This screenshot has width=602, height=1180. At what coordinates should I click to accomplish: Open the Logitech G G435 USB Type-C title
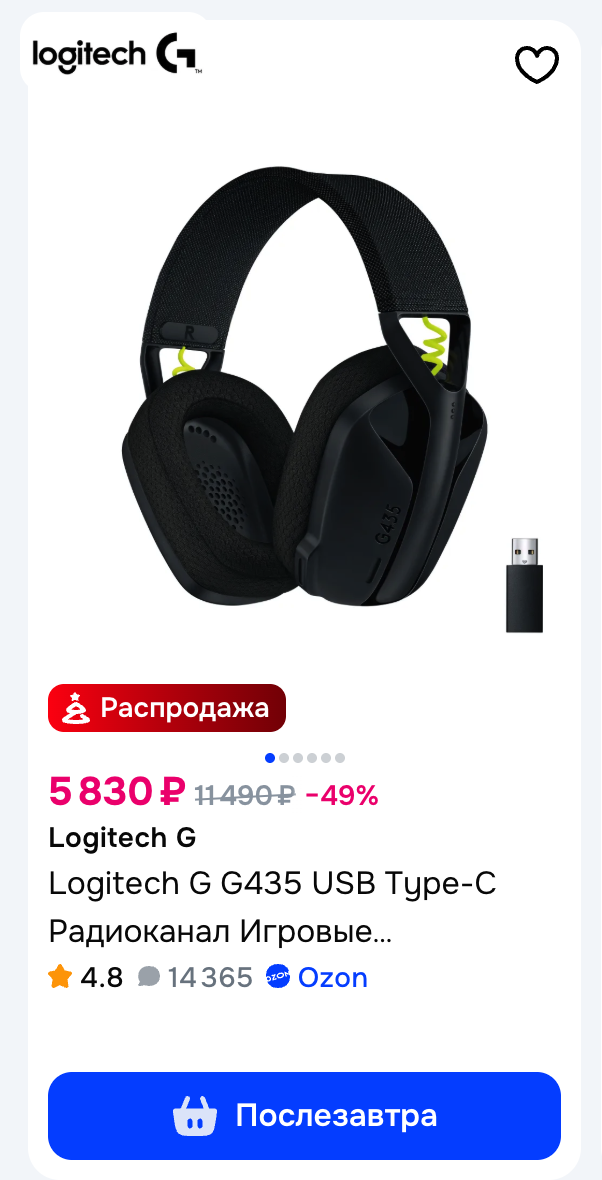[272, 908]
